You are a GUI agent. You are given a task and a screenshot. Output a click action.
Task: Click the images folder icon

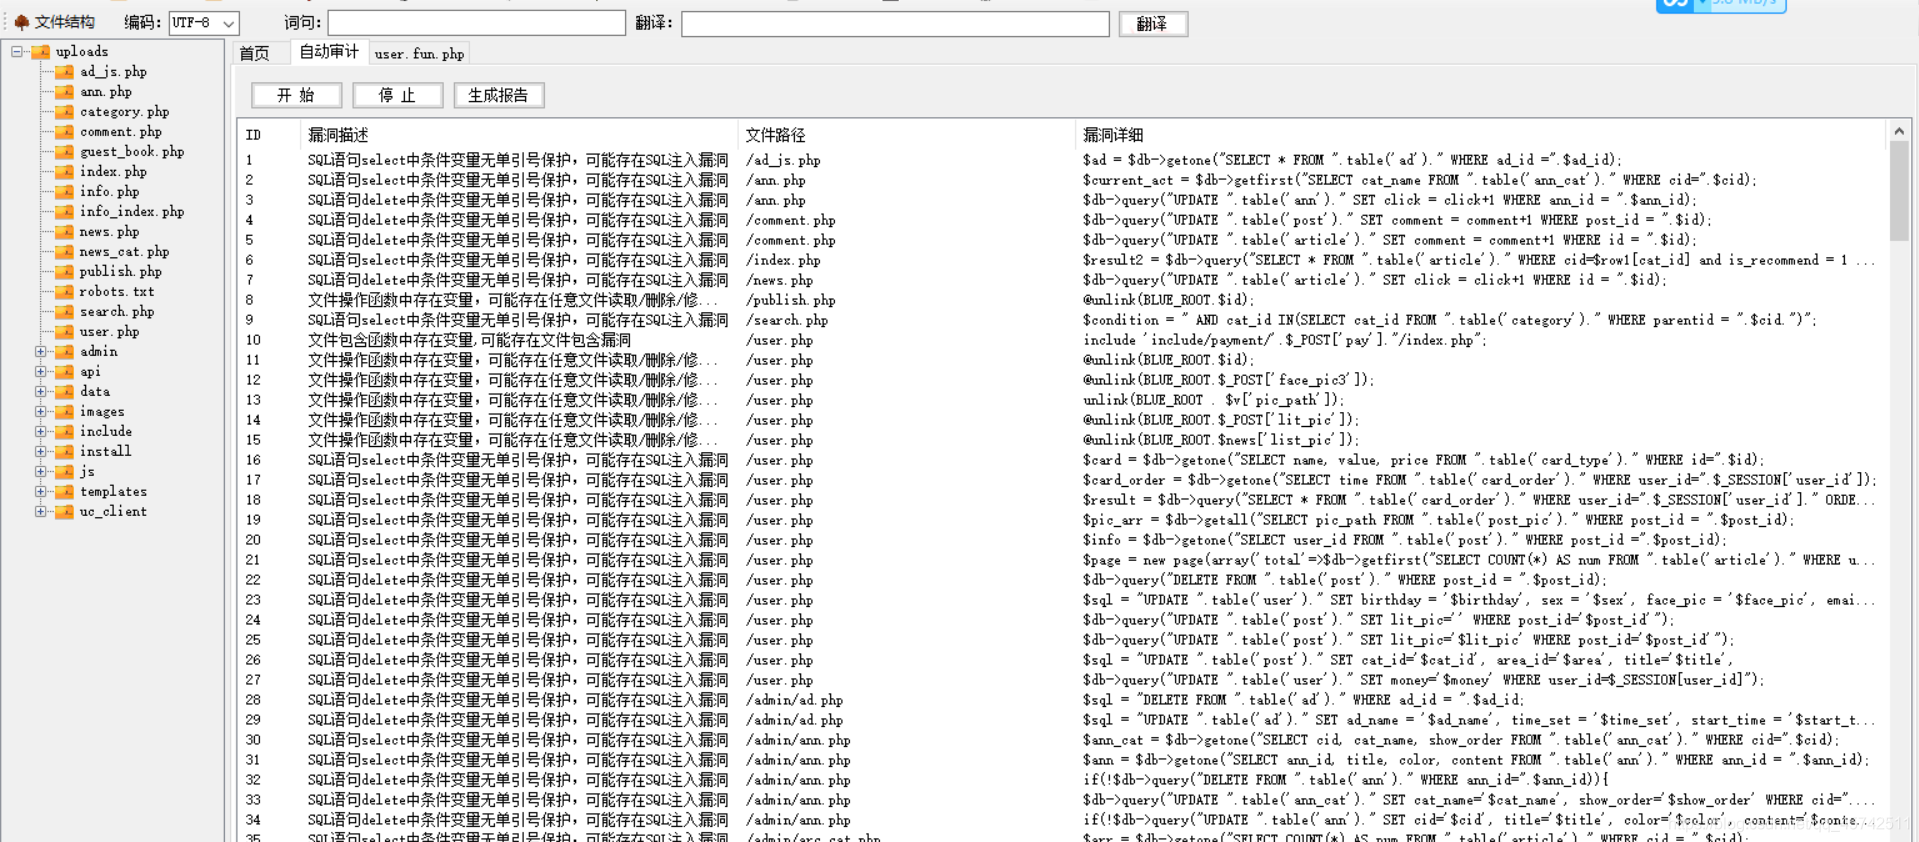[64, 412]
